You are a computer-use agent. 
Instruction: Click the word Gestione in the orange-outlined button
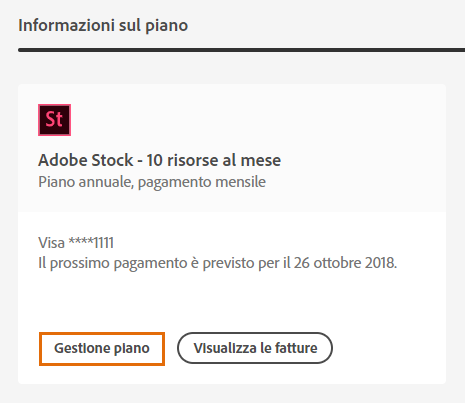pos(82,349)
